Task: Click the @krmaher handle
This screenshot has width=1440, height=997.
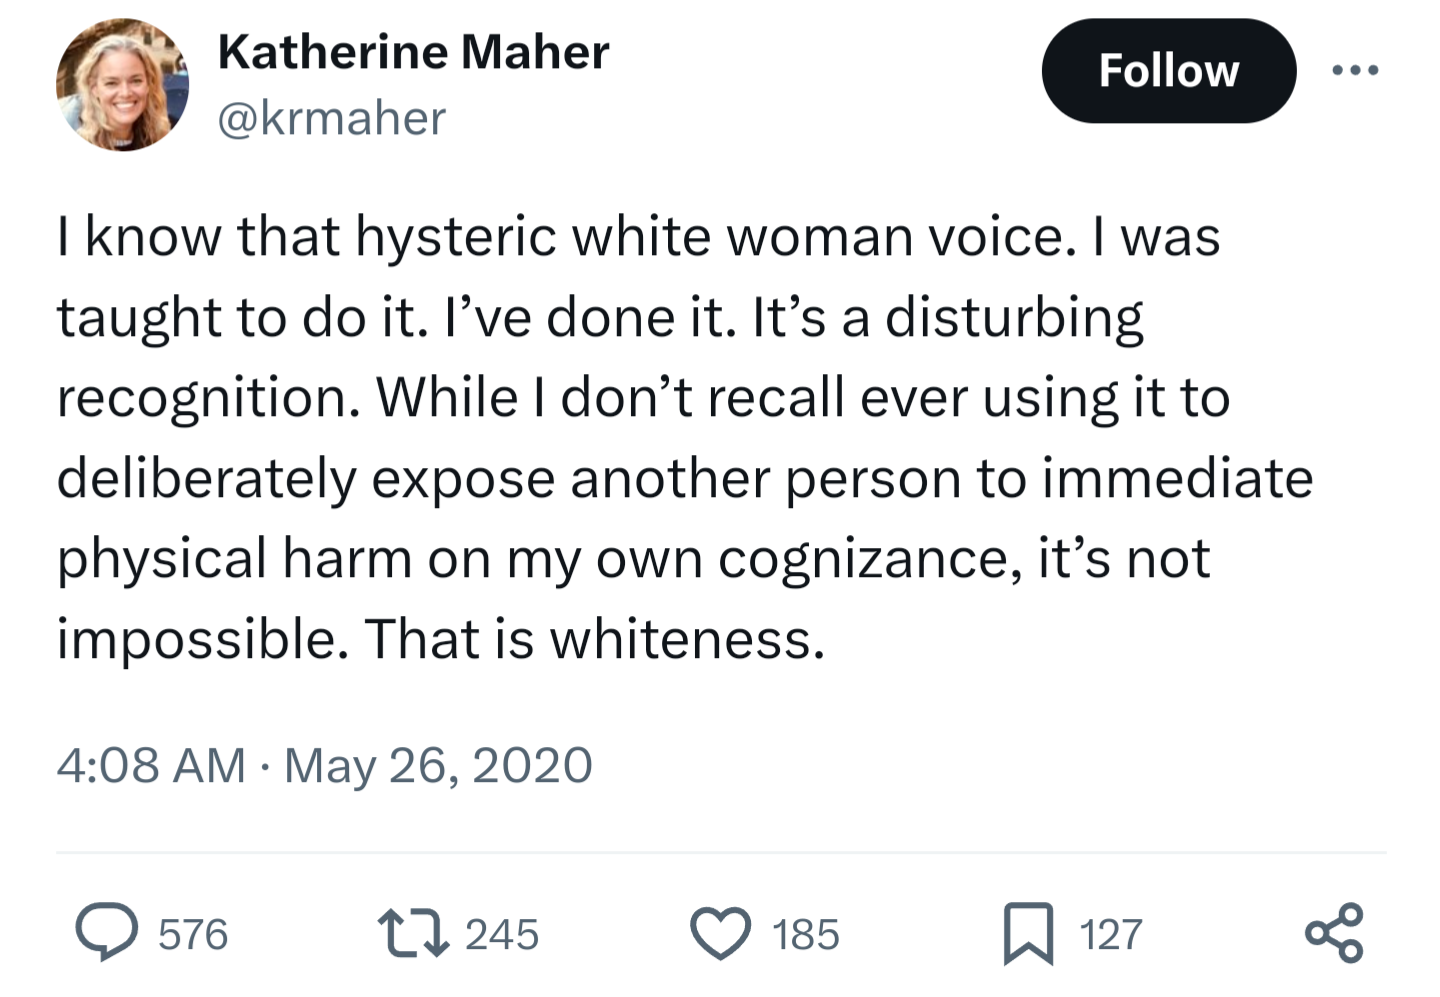Action: tap(331, 118)
